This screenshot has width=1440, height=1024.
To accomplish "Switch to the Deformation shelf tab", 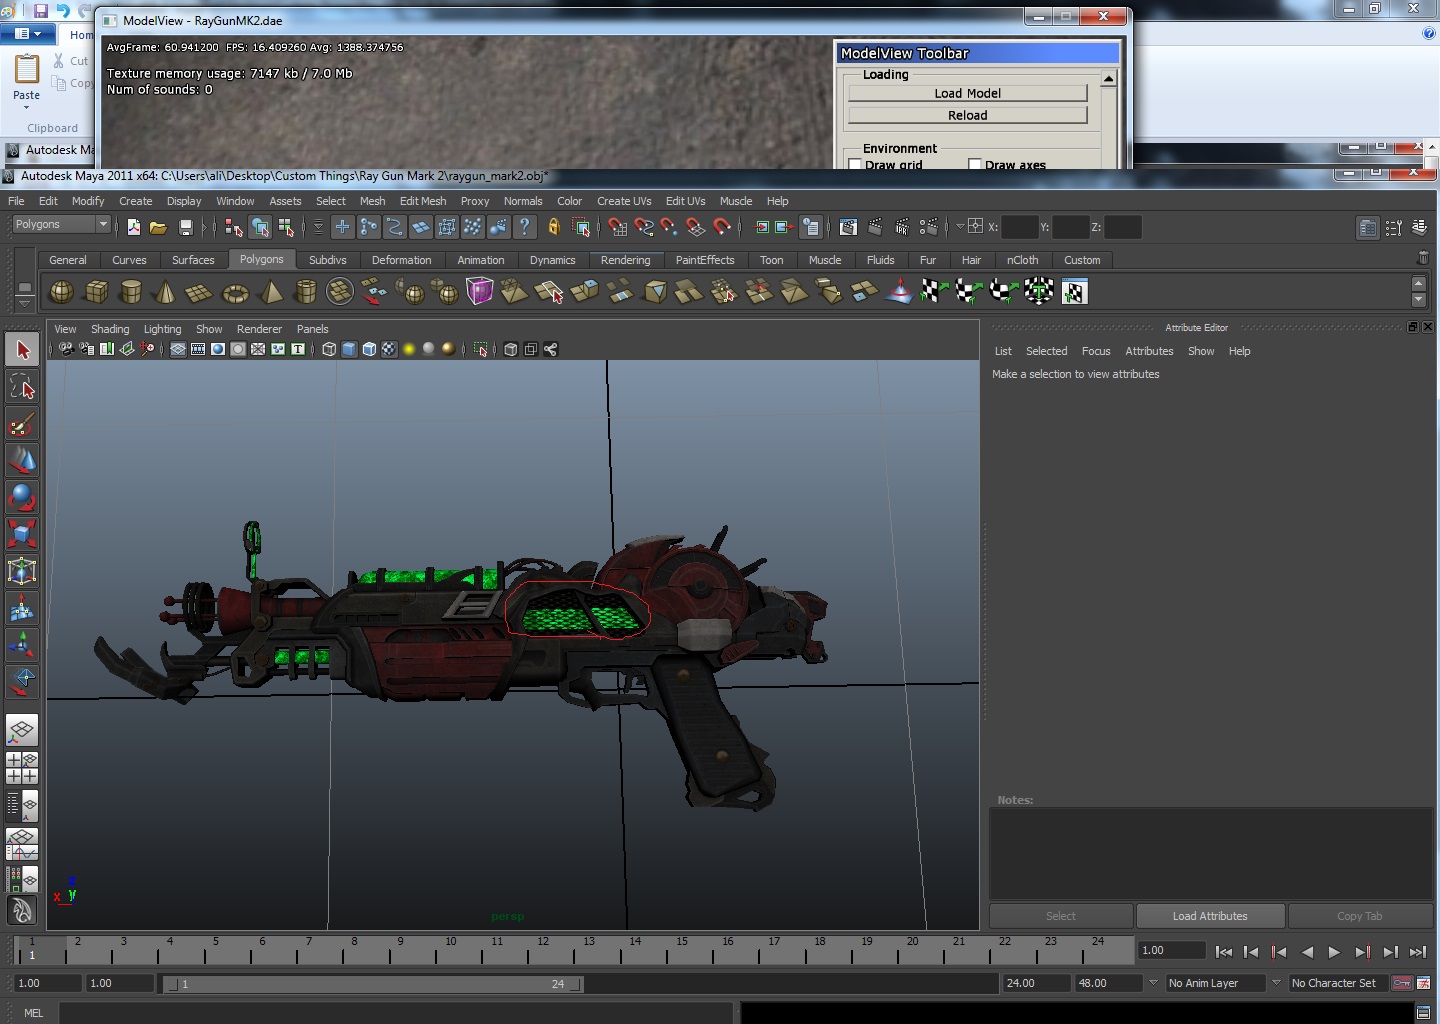I will (x=401, y=260).
